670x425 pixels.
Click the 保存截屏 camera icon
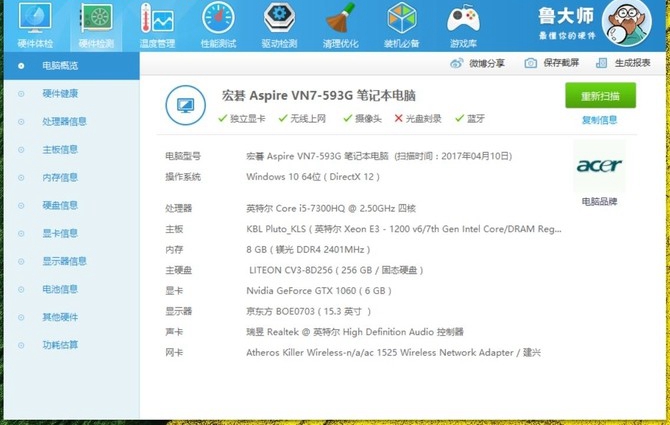tap(531, 63)
